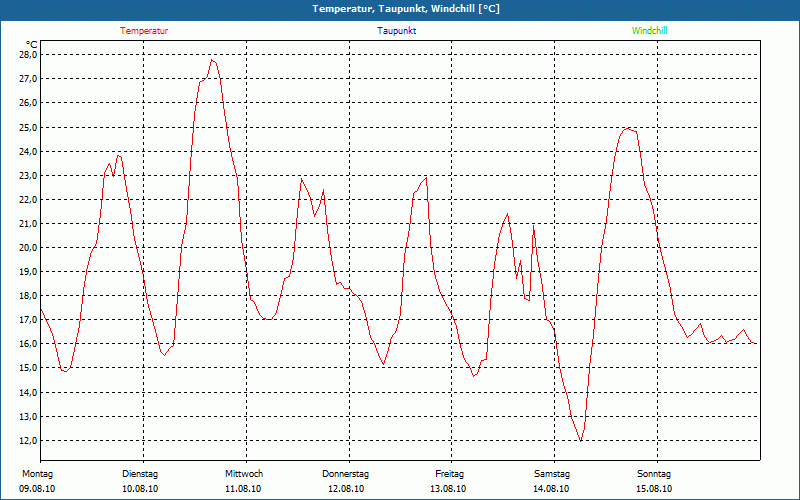The image size is (800, 500).
Task: Select the Montag day label
Action: tap(37, 474)
